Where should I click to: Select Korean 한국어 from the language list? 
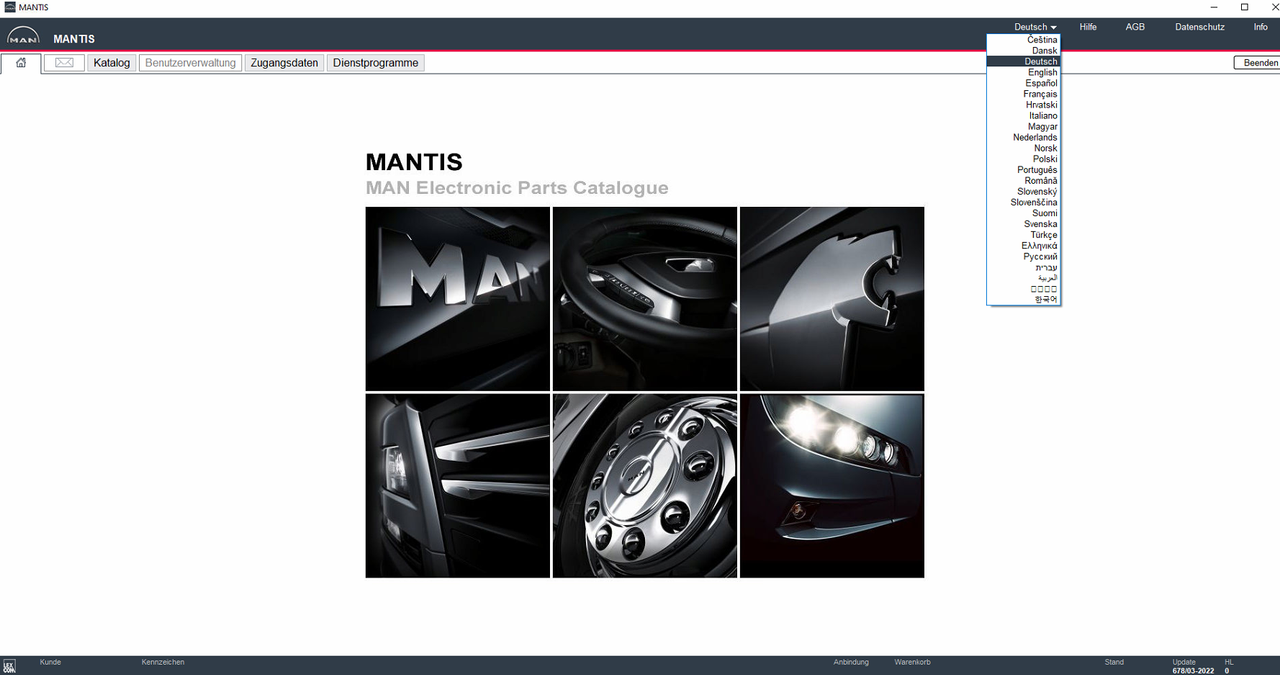pos(1024,299)
